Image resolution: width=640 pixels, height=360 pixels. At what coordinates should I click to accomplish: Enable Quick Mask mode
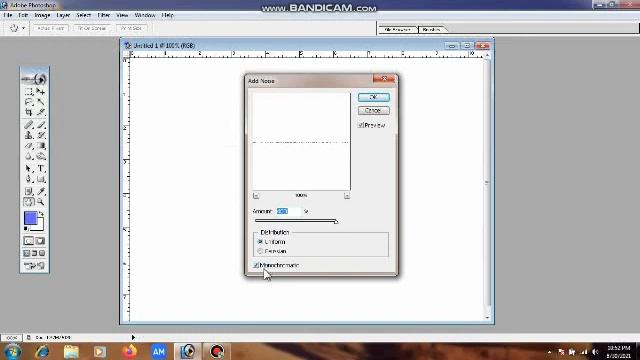tap(40, 241)
